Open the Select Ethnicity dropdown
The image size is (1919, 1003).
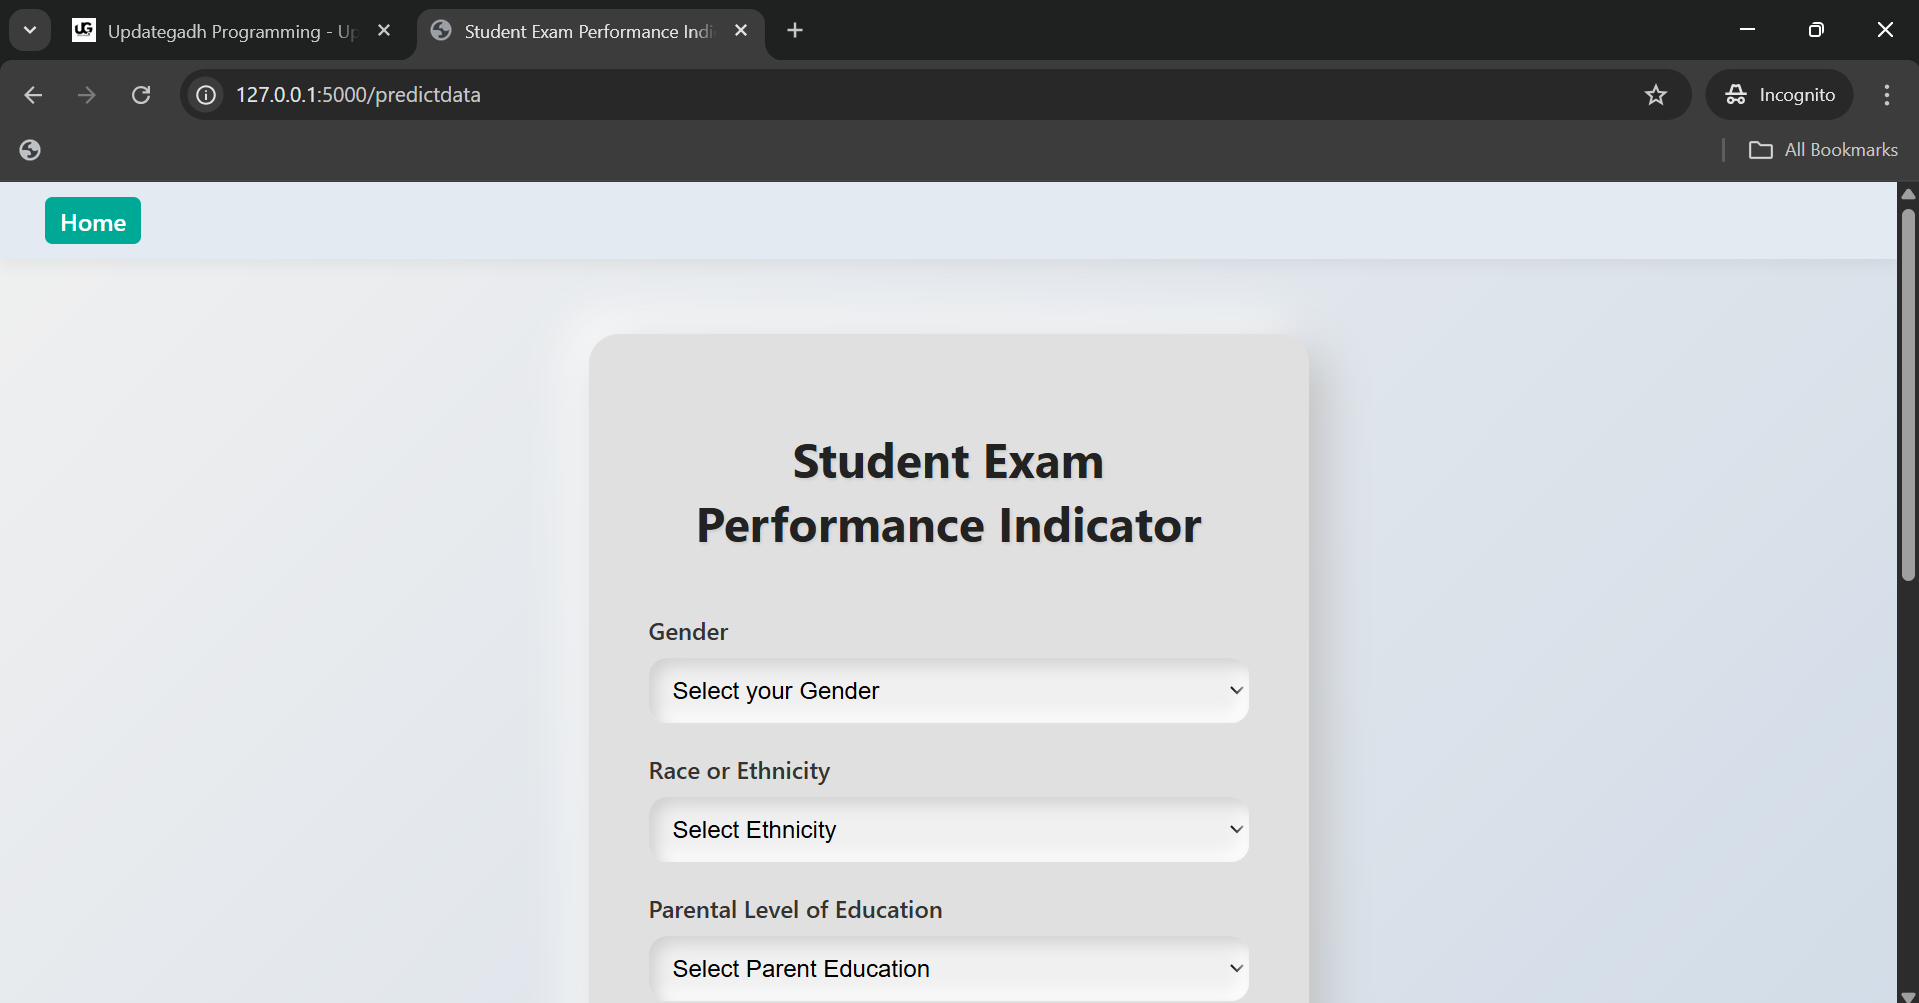949,830
